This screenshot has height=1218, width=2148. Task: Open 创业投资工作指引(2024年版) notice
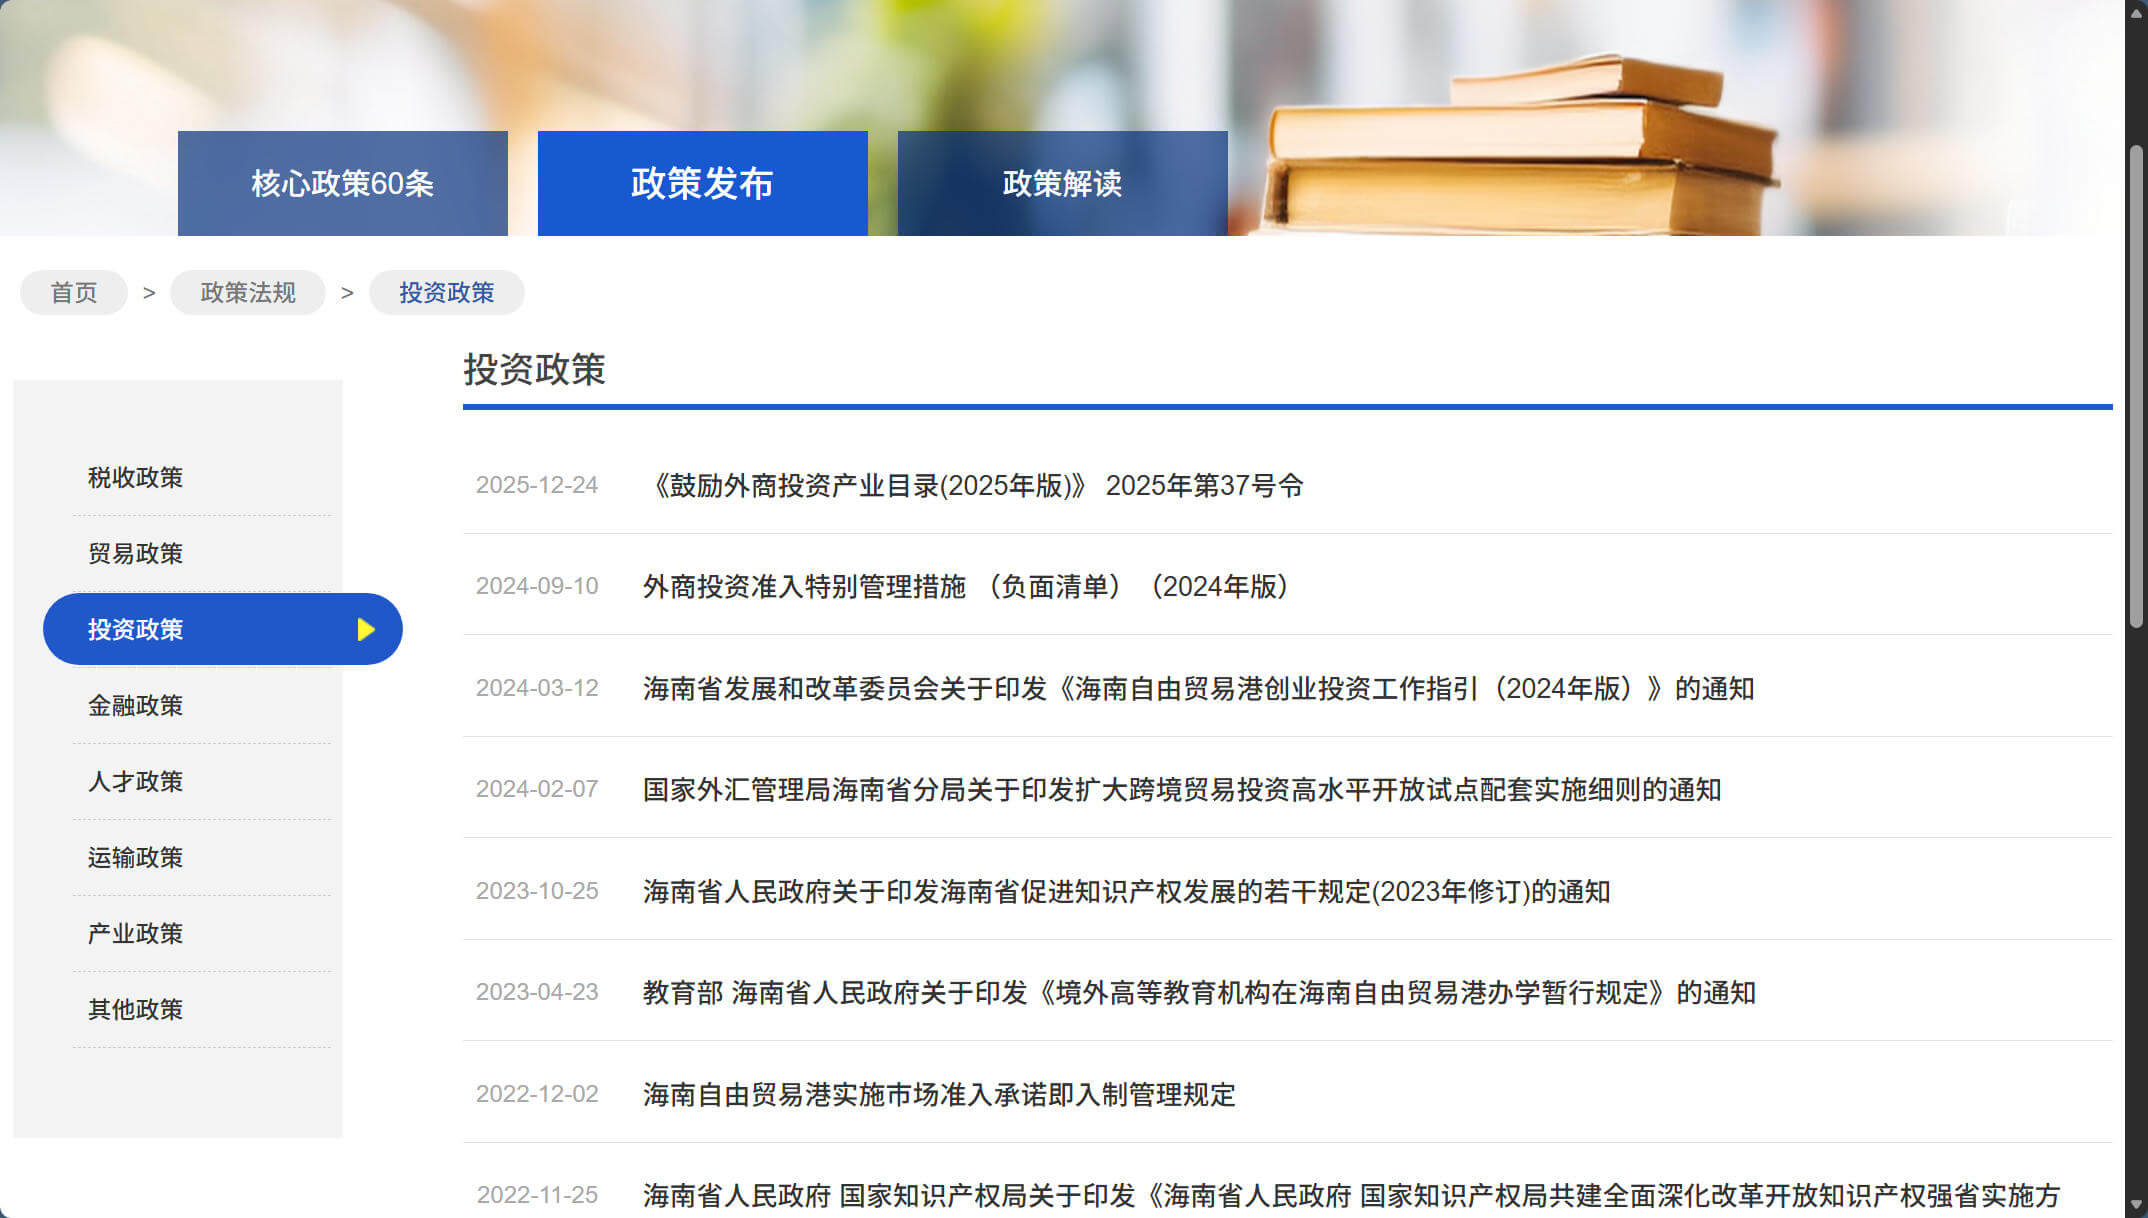coord(1198,689)
